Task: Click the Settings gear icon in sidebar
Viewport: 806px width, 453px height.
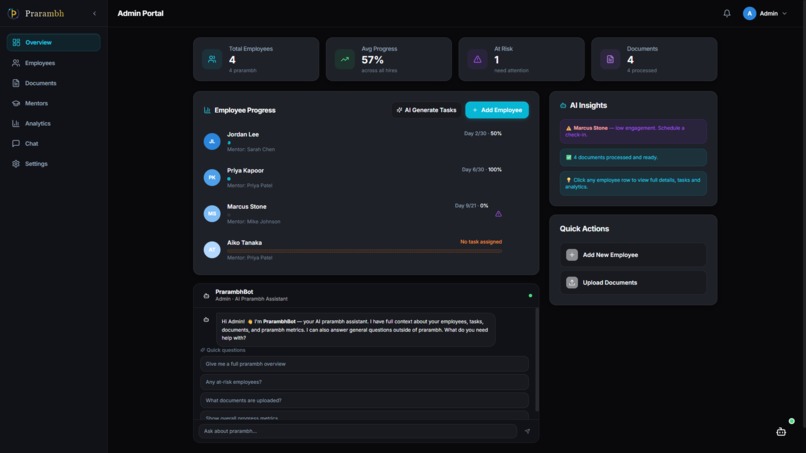Action: pyautogui.click(x=16, y=164)
